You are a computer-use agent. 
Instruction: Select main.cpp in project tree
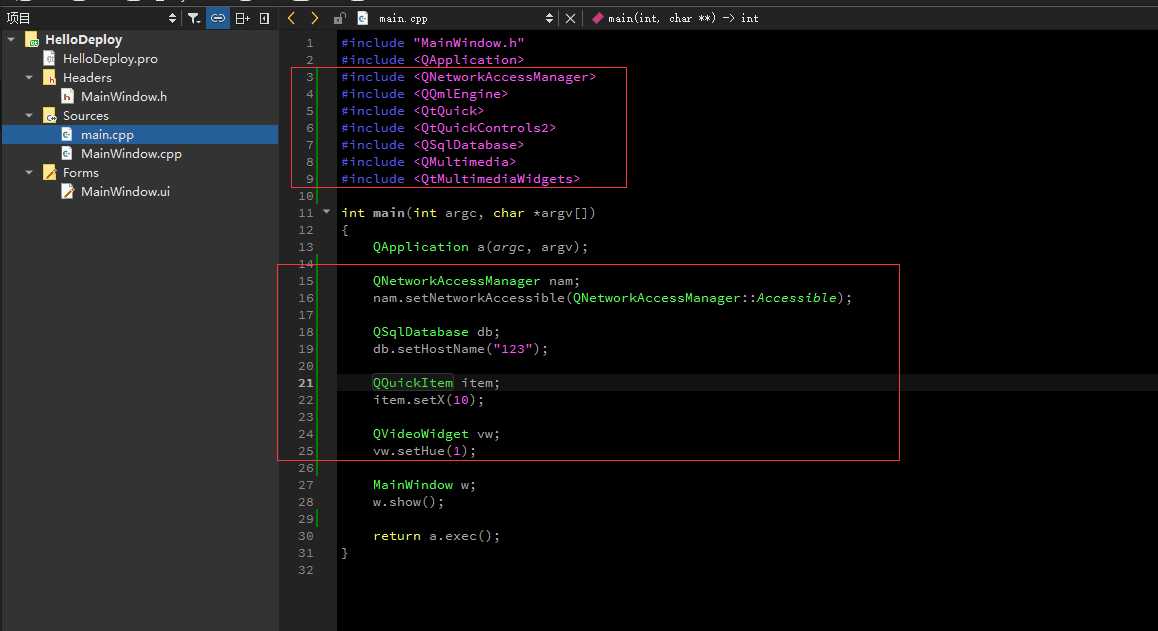coord(107,134)
